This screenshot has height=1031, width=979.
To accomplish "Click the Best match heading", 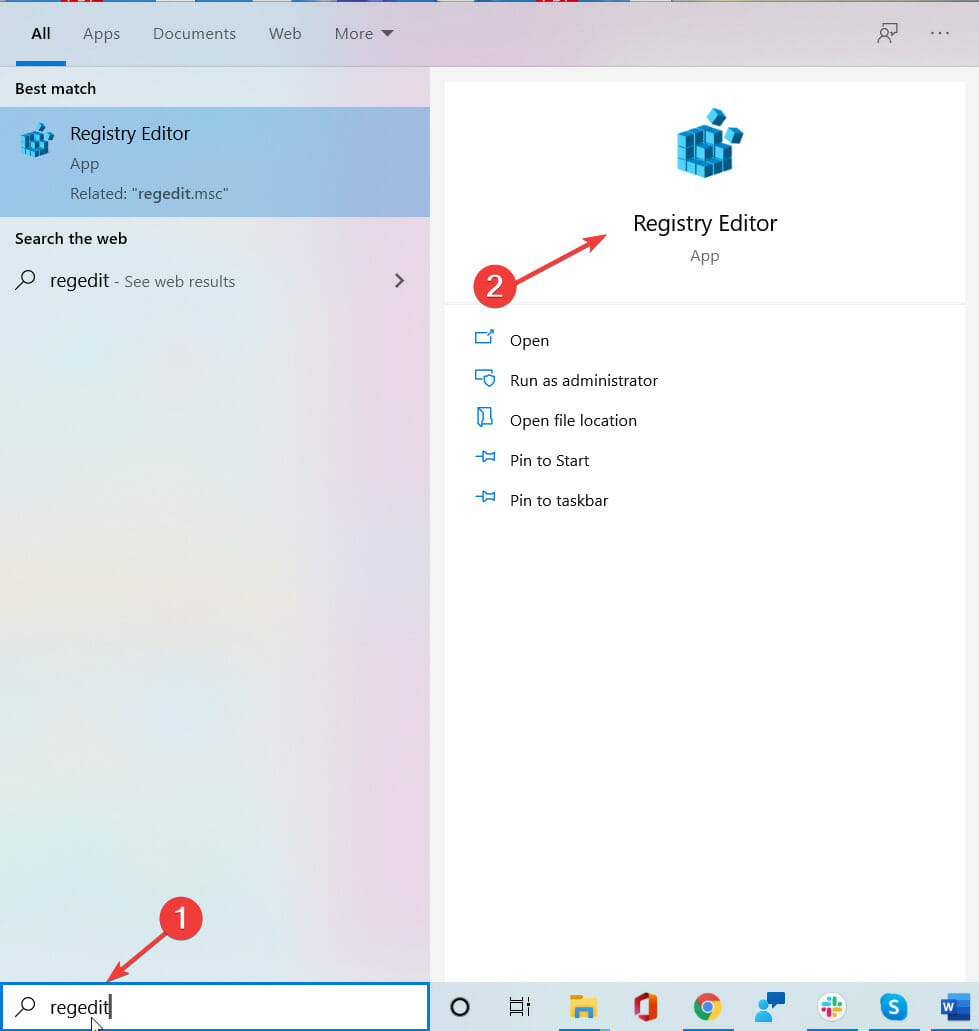I will (x=55, y=89).
